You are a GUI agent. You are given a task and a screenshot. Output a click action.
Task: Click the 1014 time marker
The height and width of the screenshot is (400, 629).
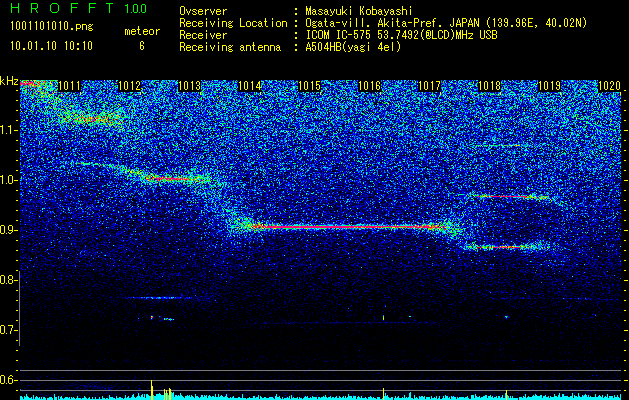[x=250, y=86]
